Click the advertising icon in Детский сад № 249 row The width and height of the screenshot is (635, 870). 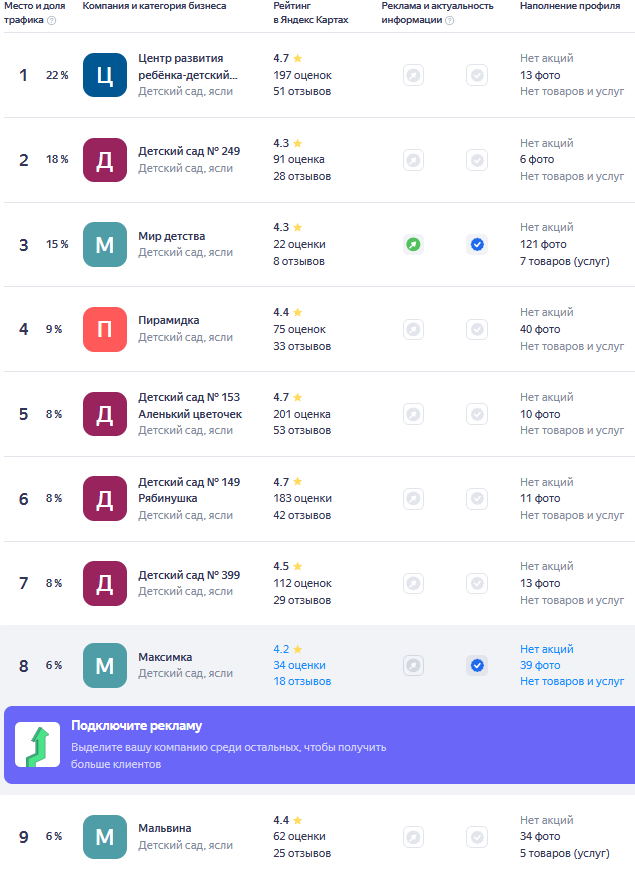pos(414,160)
